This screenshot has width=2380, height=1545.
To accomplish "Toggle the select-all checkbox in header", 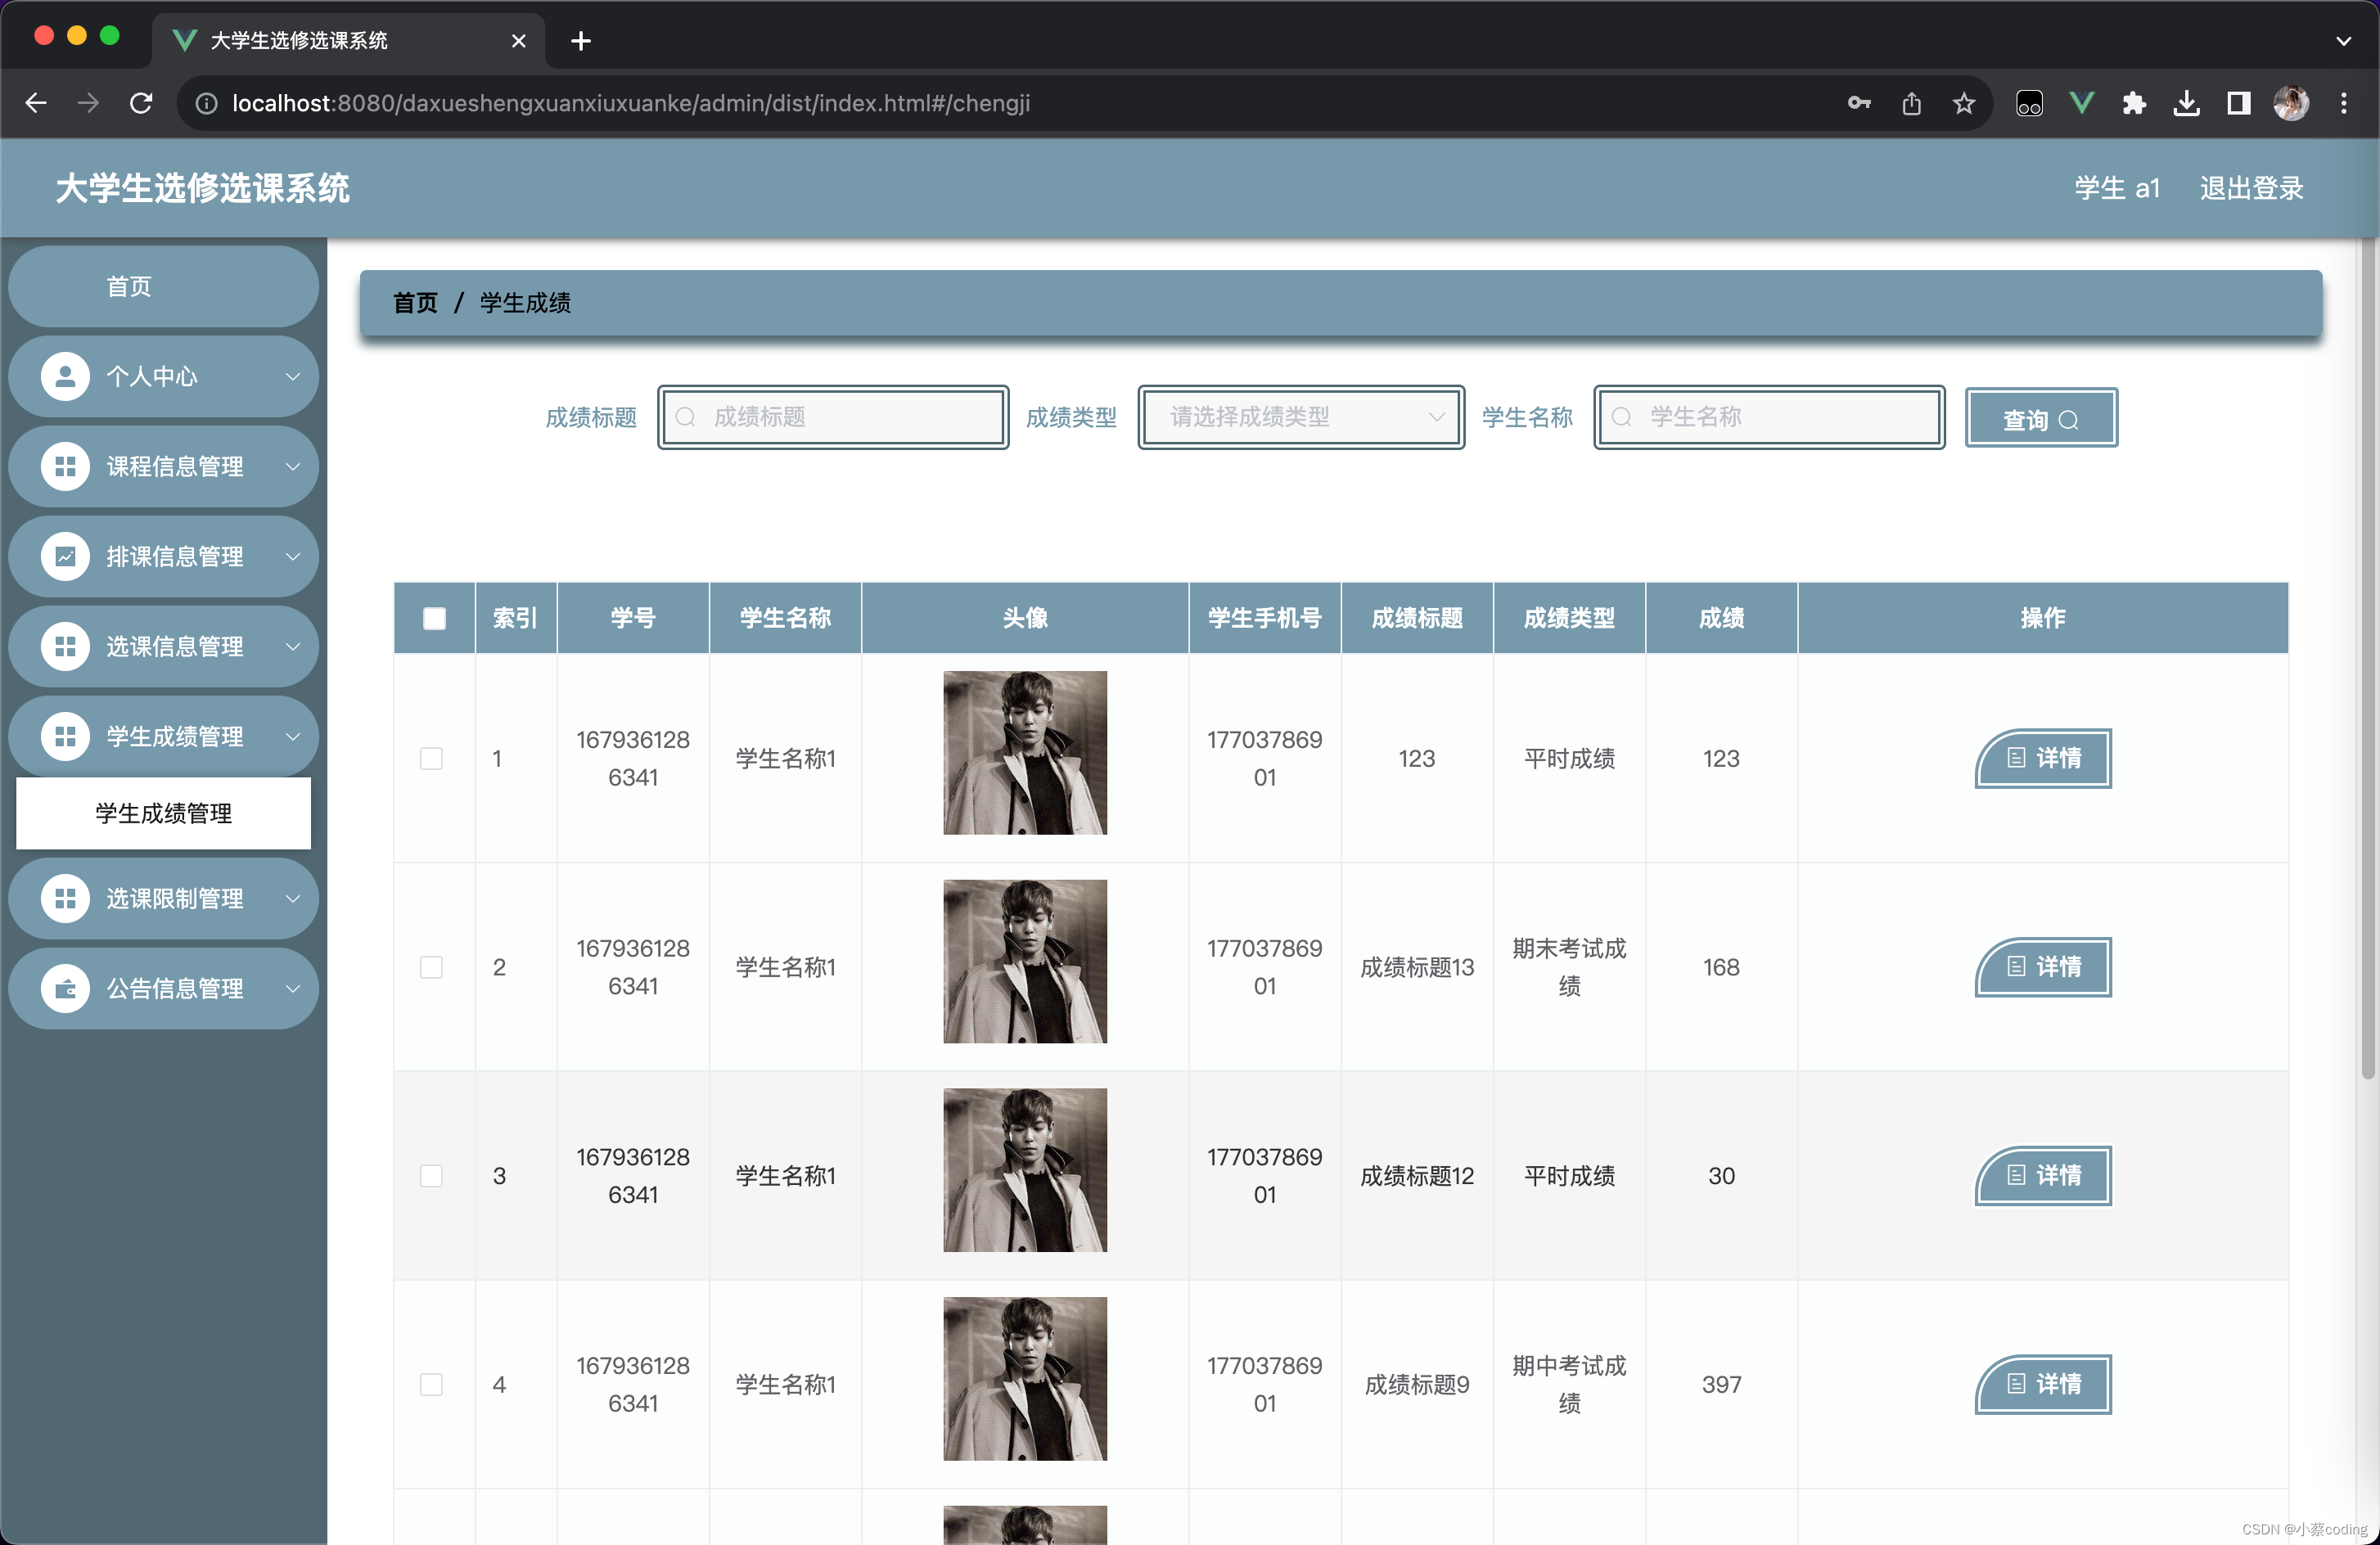I will coord(434,617).
